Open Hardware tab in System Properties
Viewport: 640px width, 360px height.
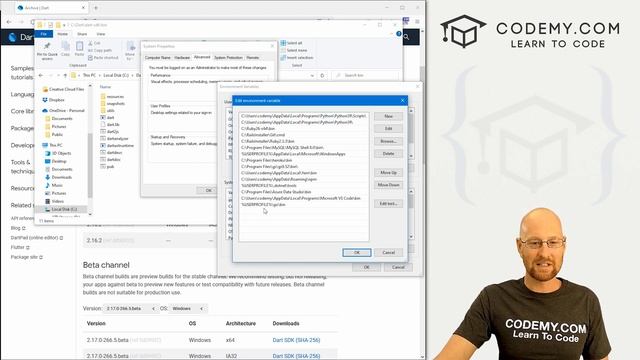click(x=182, y=58)
